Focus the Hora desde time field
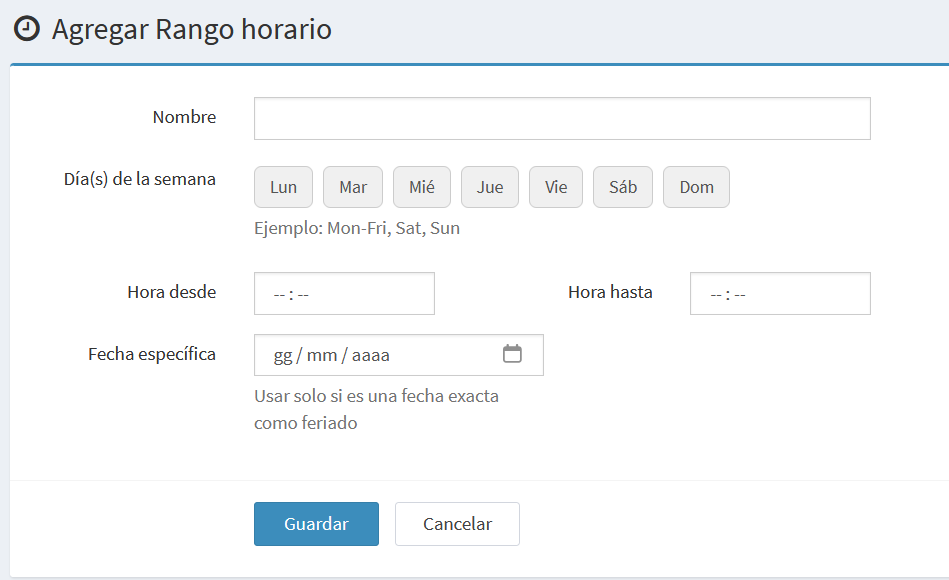This screenshot has width=949, height=580. [344, 294]
